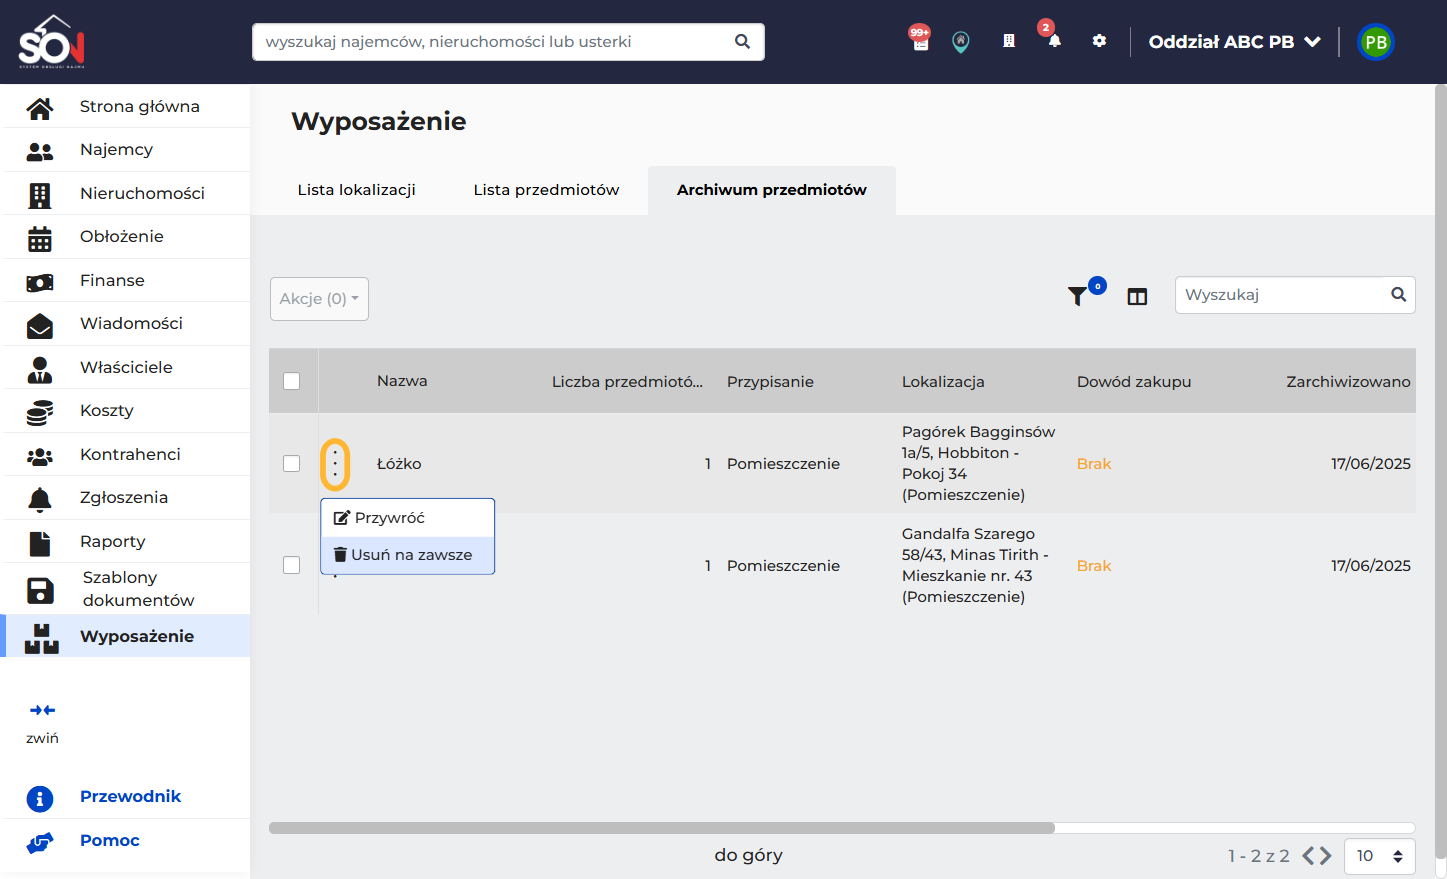Switch to the Lista przedmiotów tab
The height and width of the screenshot is (879, 1447).
547,190
